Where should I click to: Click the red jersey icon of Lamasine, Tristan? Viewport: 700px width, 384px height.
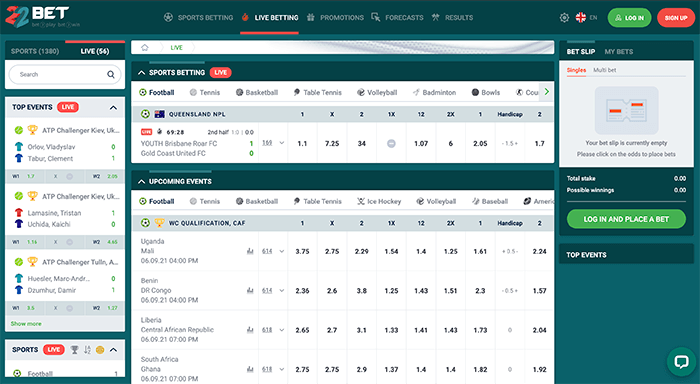(19, 213)
